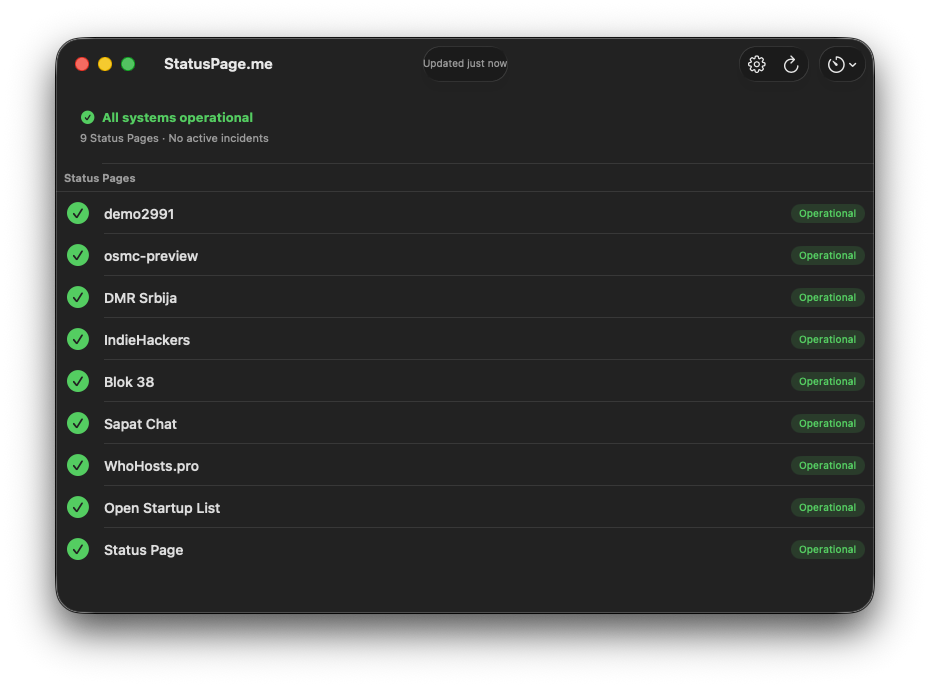Click the StatusPage.me window title
This screenshot has height=687, width=930.
tap(218, 64)
